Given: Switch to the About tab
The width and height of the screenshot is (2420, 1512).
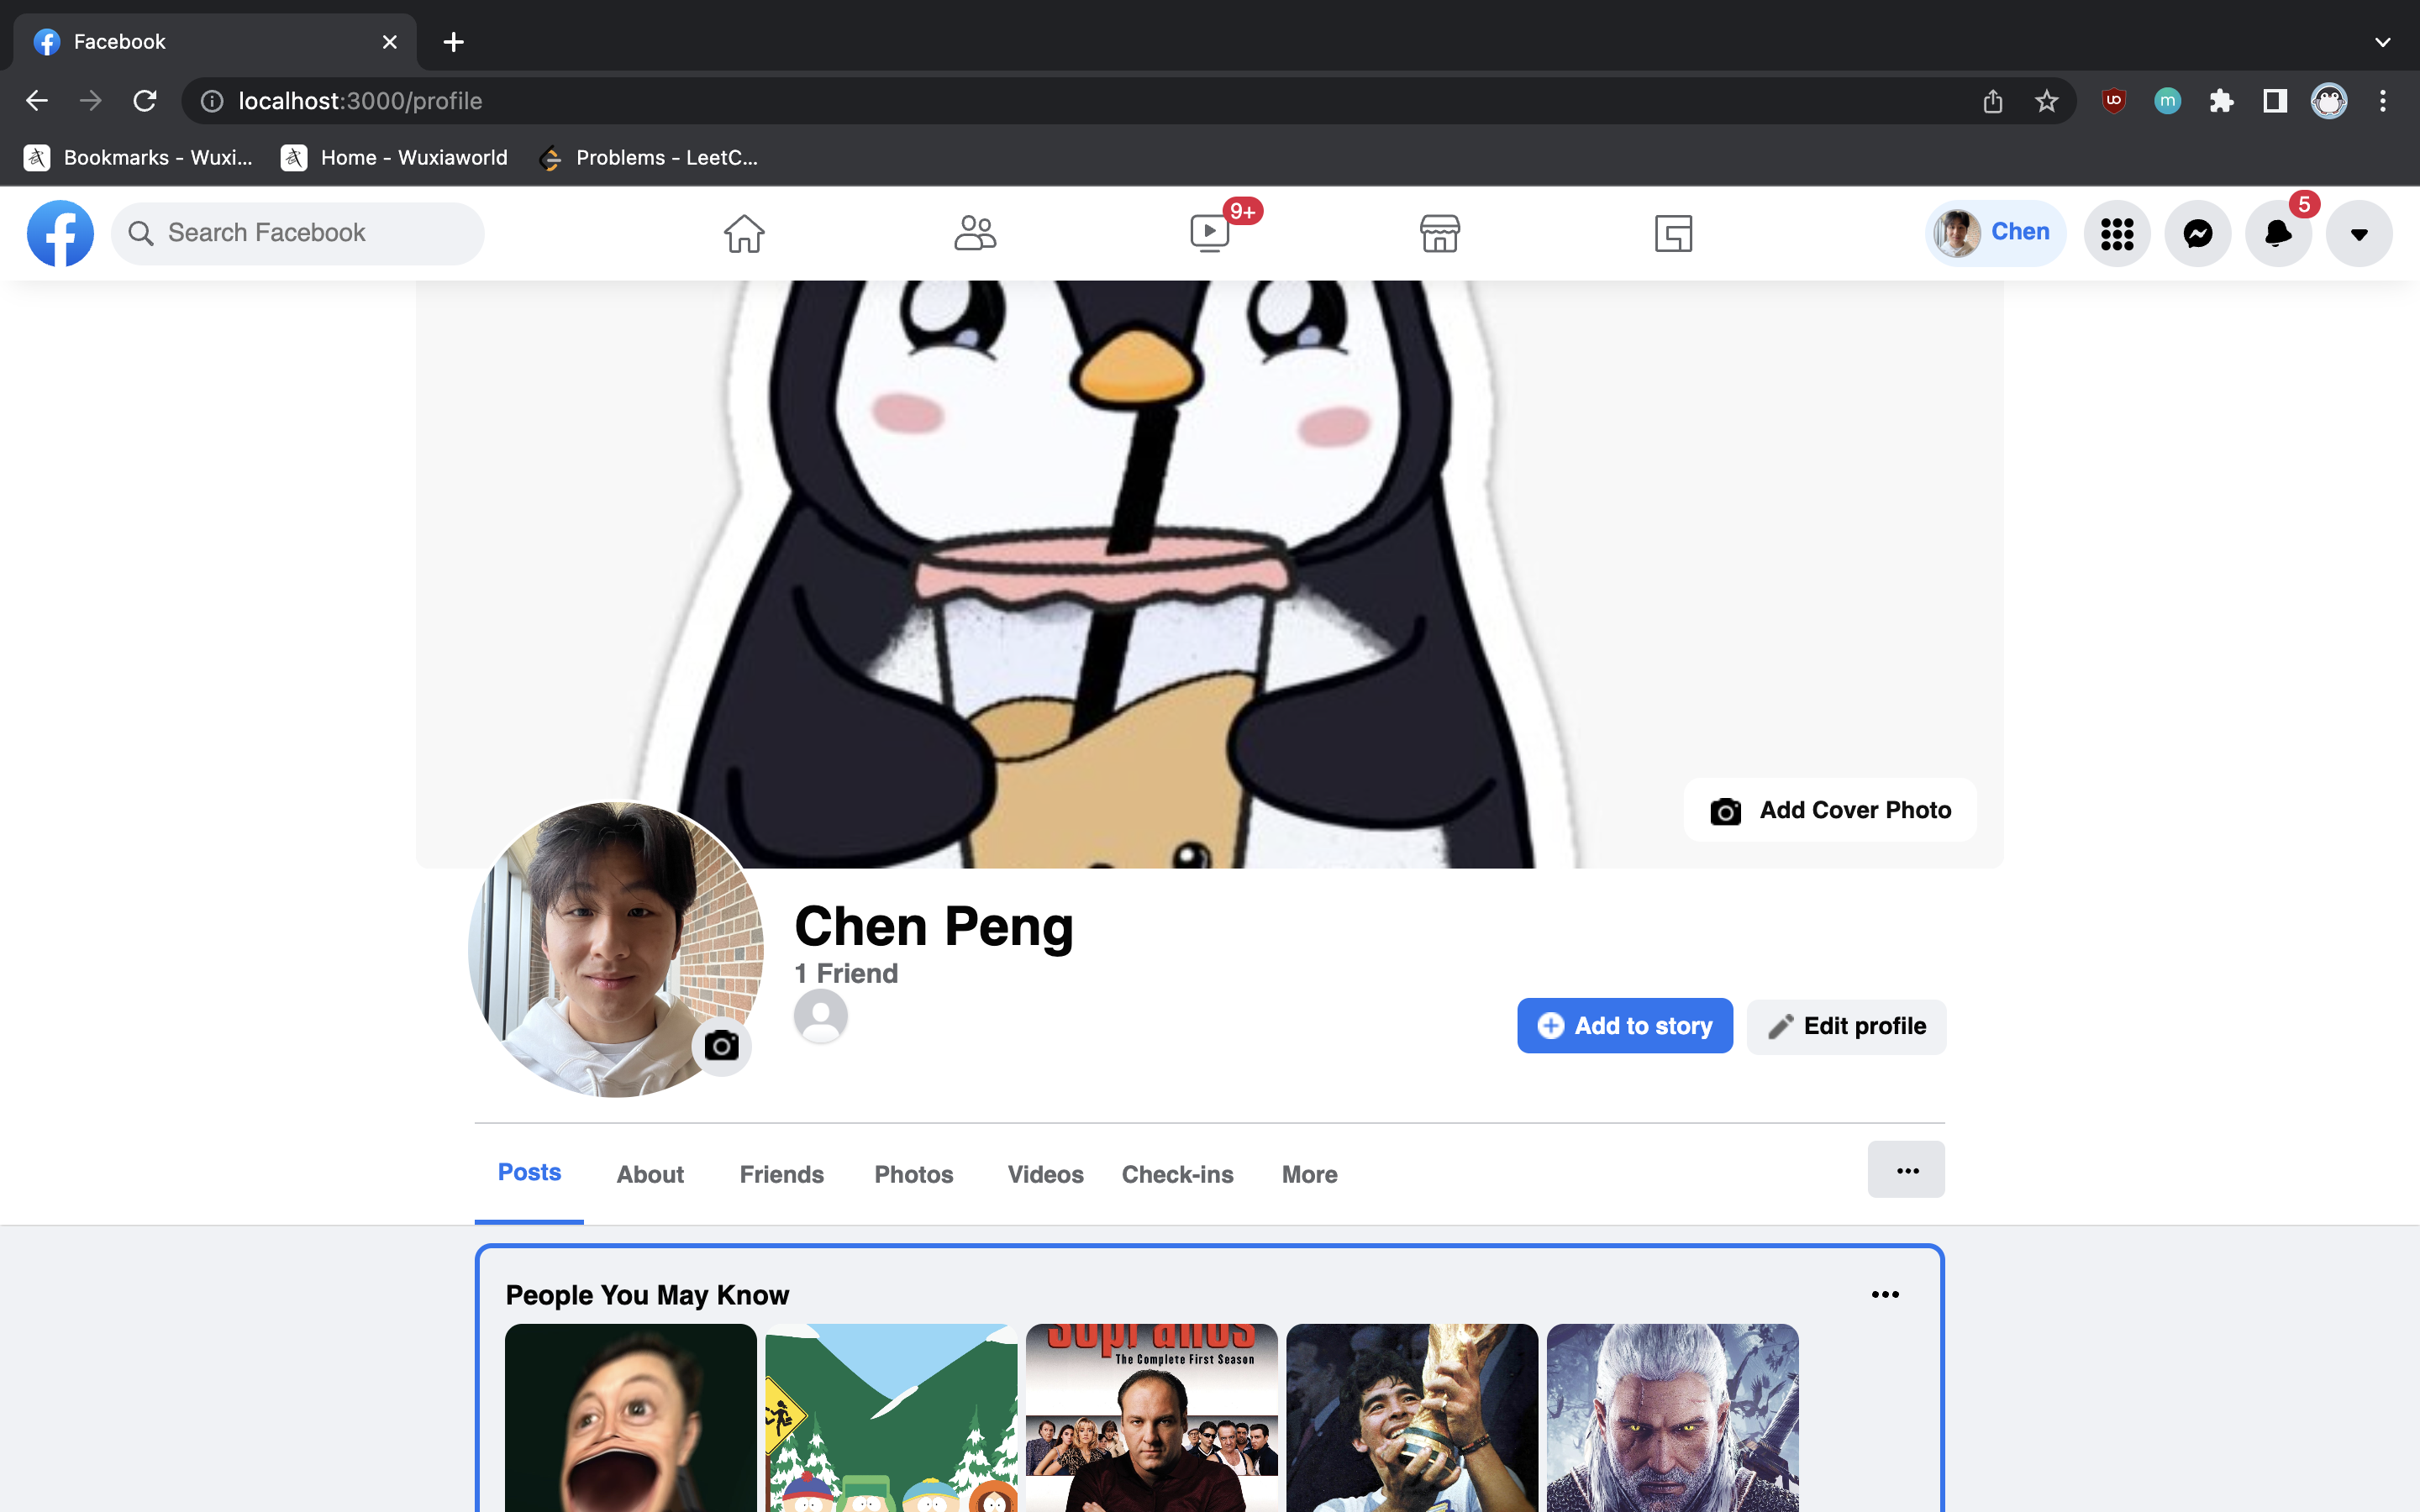Looking at the screenshot, I should (650, 1174).
